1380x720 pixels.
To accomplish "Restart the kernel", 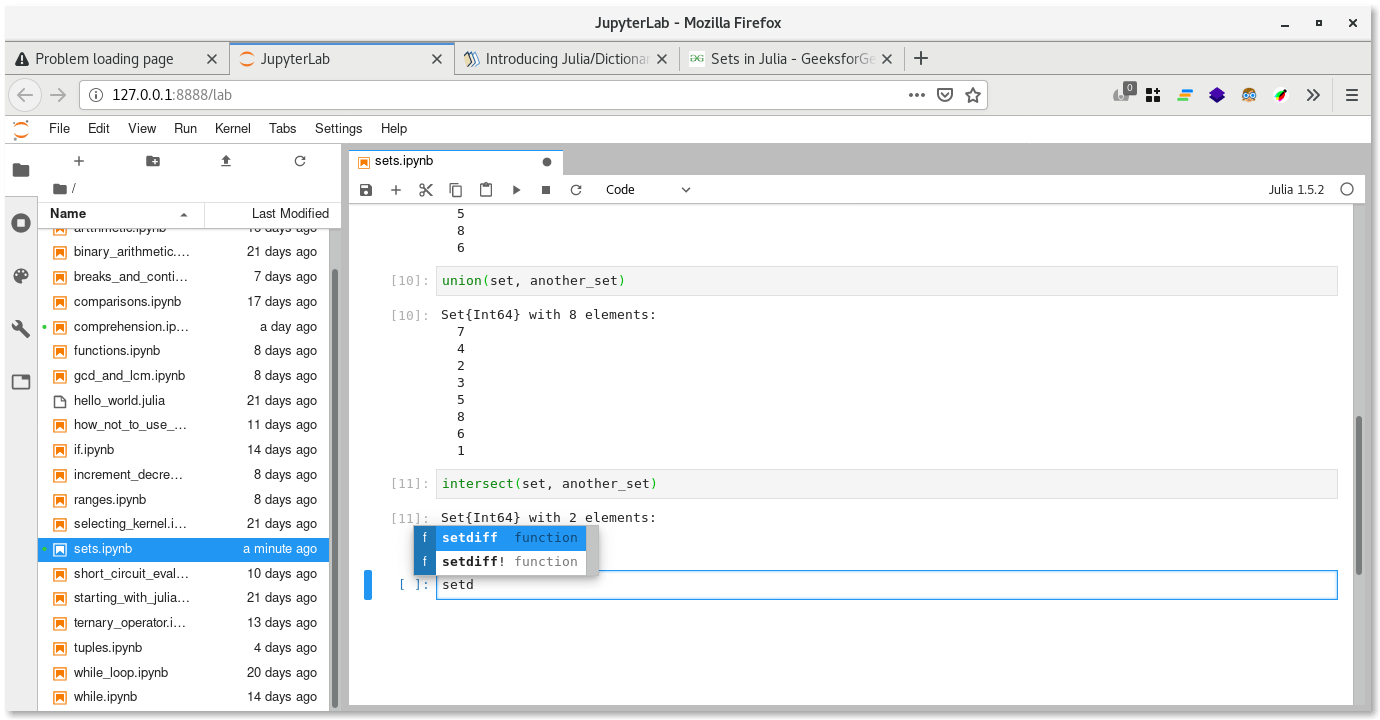I will coord(576,189).
